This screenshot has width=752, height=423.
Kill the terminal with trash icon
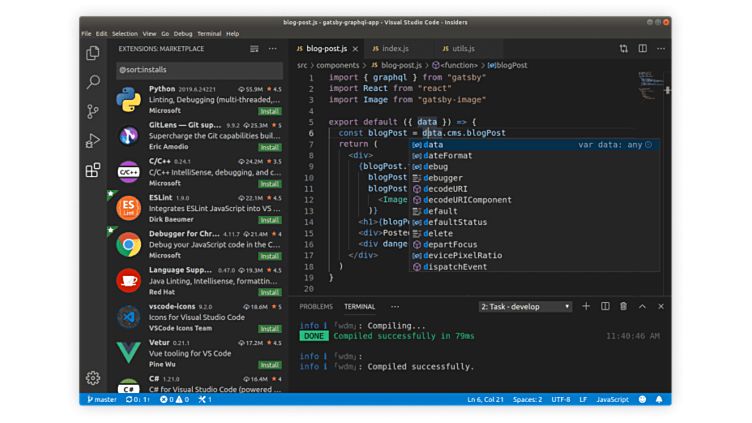point(623,306)
